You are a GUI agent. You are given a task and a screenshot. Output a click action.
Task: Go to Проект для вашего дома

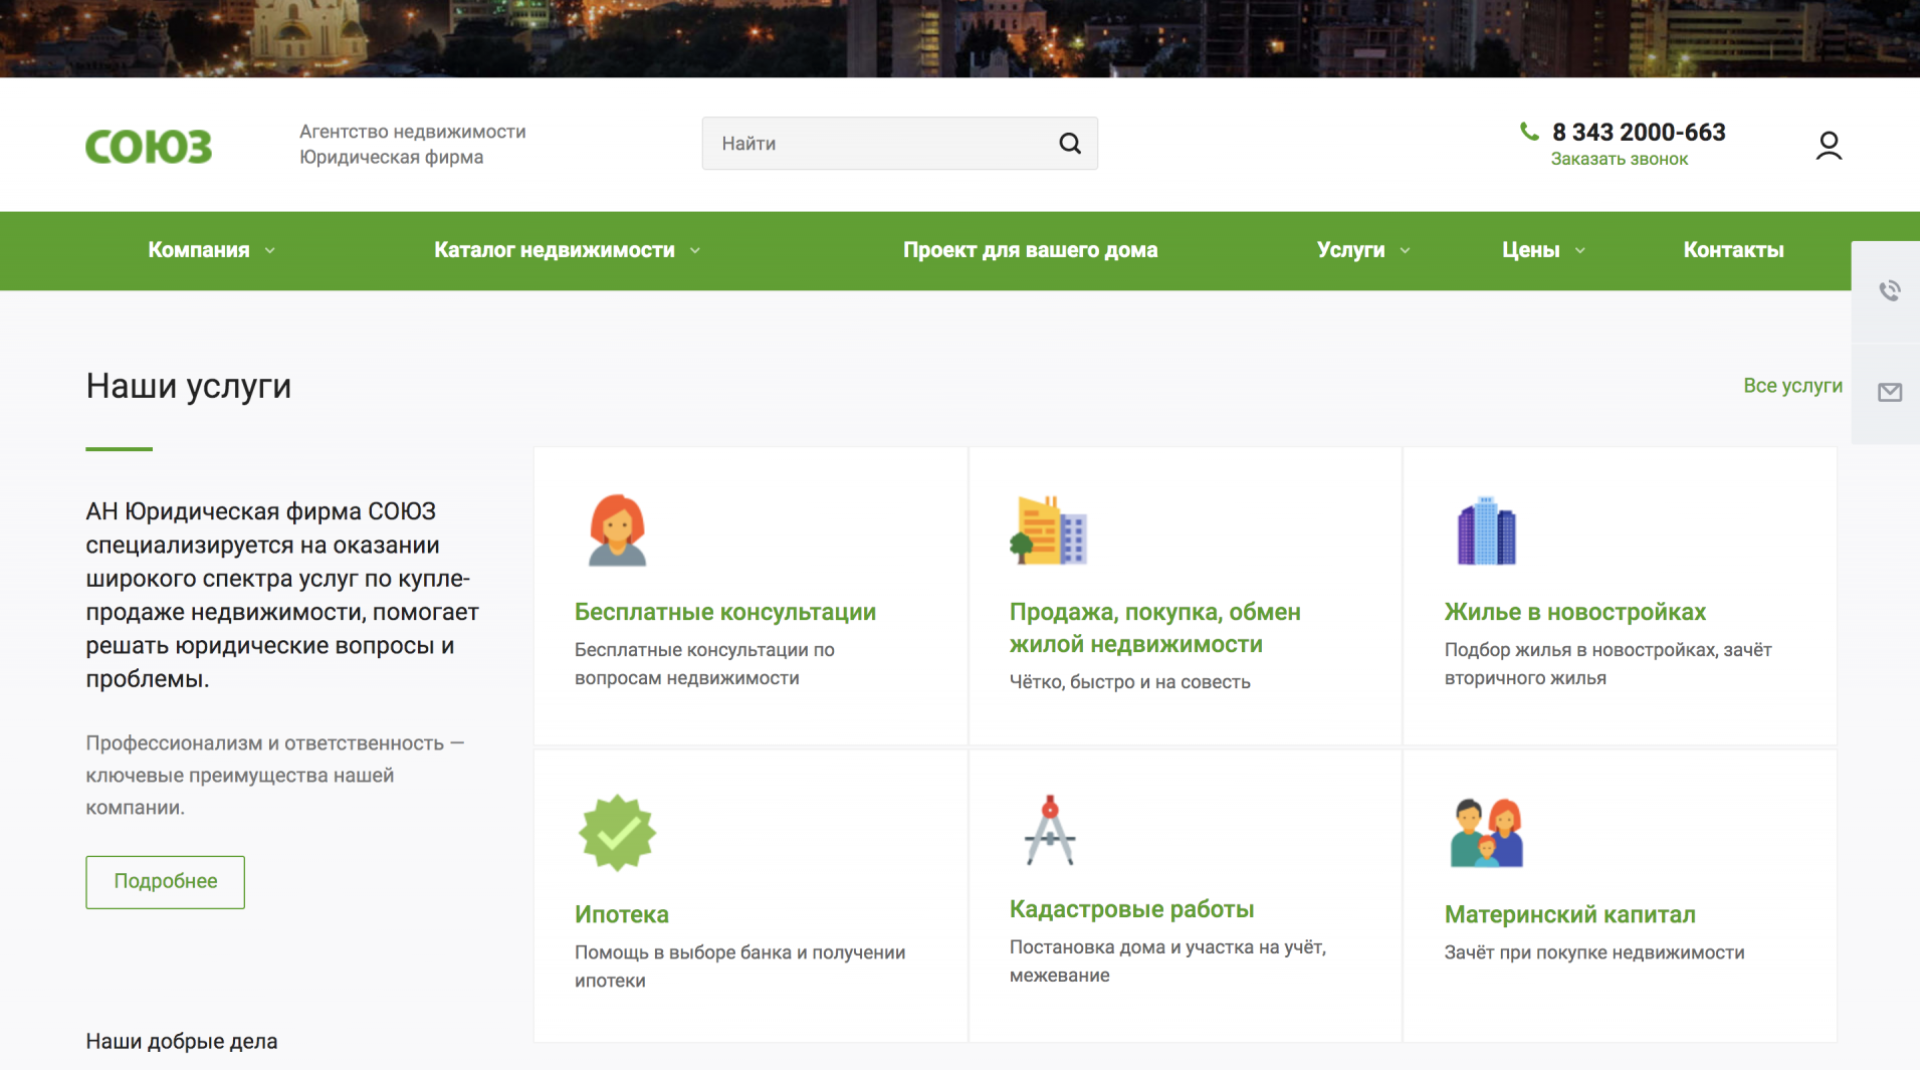pyautogui.click(x=1030, y=250)
